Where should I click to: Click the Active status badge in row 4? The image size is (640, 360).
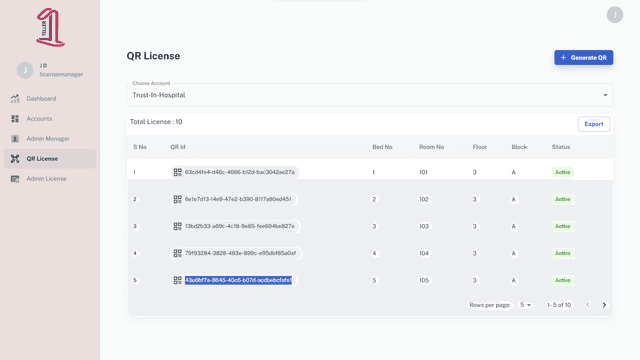(x=562, y=253)
